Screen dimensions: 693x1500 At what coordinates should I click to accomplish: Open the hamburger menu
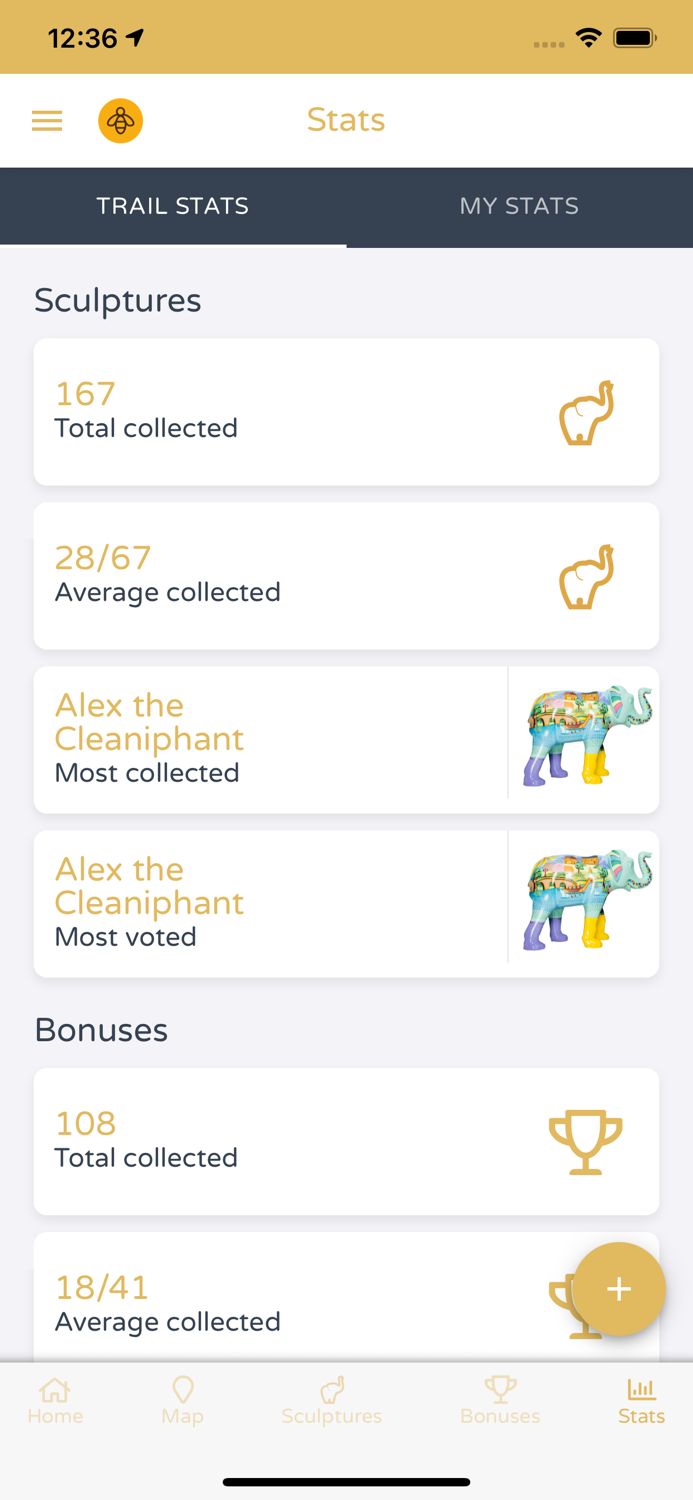[47, 121]
